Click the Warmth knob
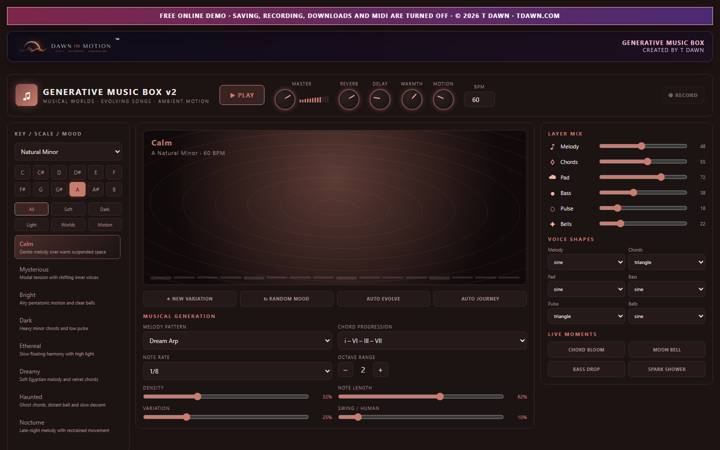The width and height of the screenshot is (720, 450). click(x=411, y=100)
